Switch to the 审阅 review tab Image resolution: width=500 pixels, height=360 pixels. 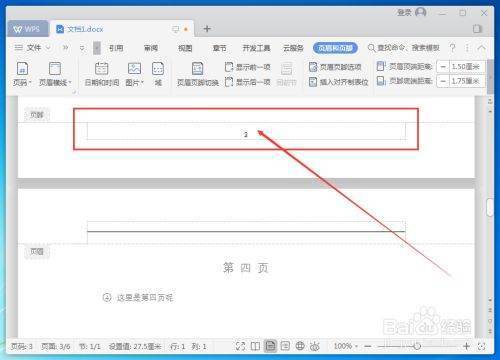pyautogui.click(x=151, y=48)
